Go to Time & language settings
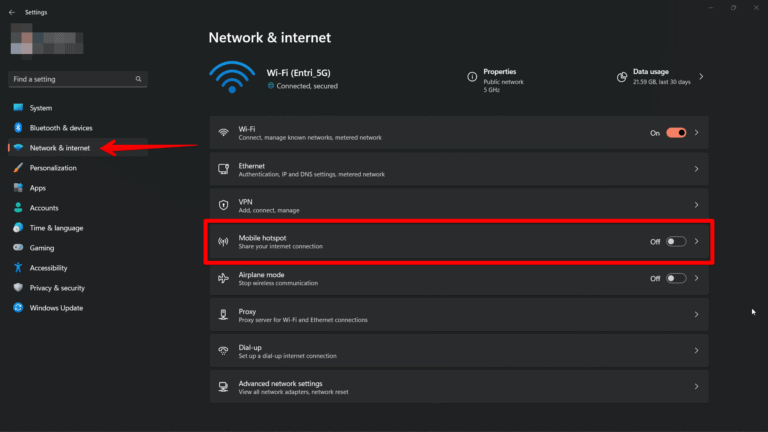Image resolution: width=768 pixels, height=432 pixels. coord(56,228)
